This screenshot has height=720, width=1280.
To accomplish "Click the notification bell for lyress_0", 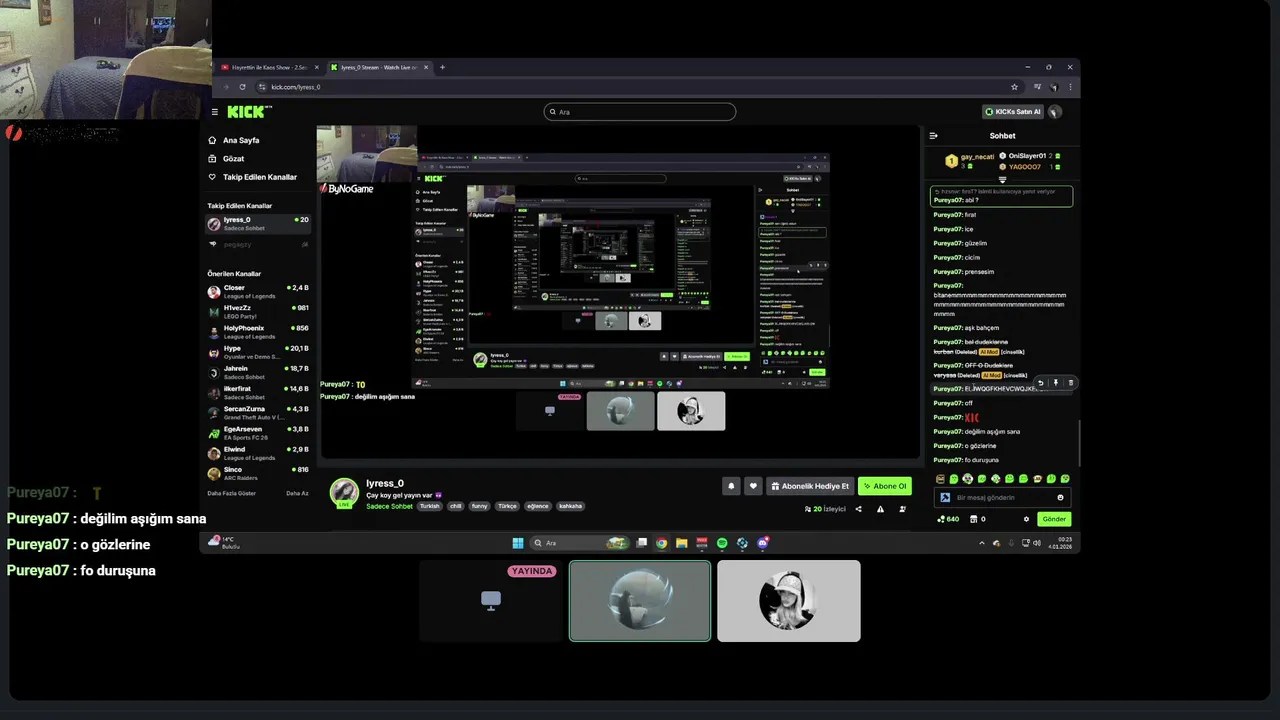I will pos(731,486).
